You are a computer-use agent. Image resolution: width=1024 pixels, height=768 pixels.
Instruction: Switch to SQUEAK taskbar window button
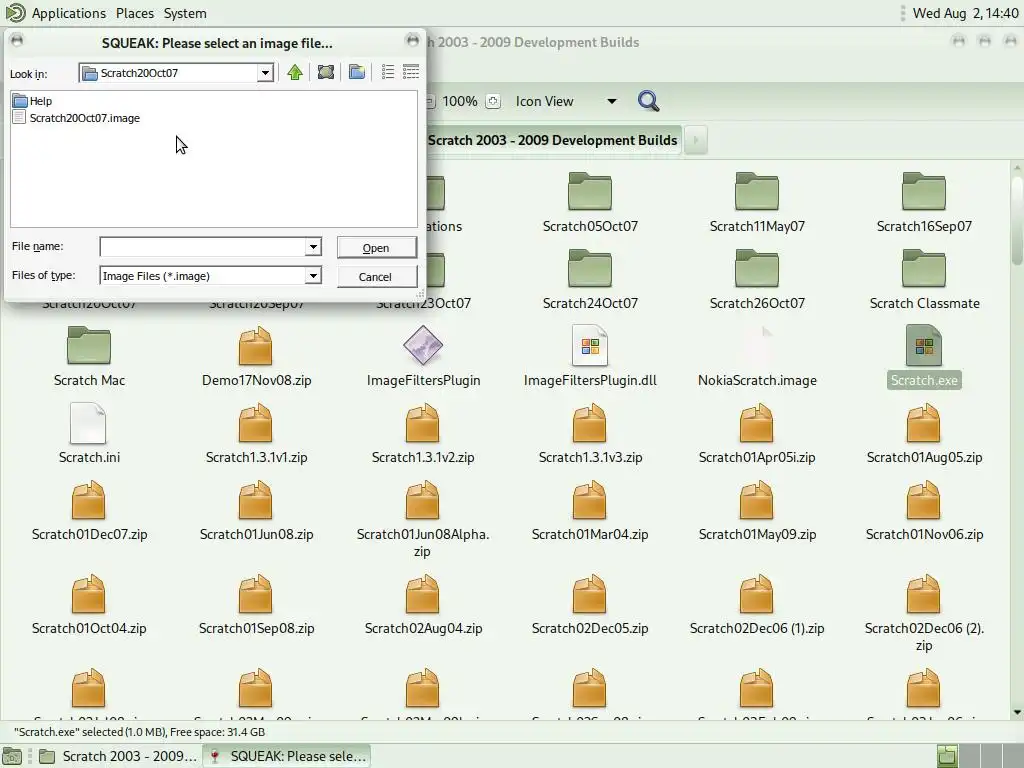[x=286, y=756]
